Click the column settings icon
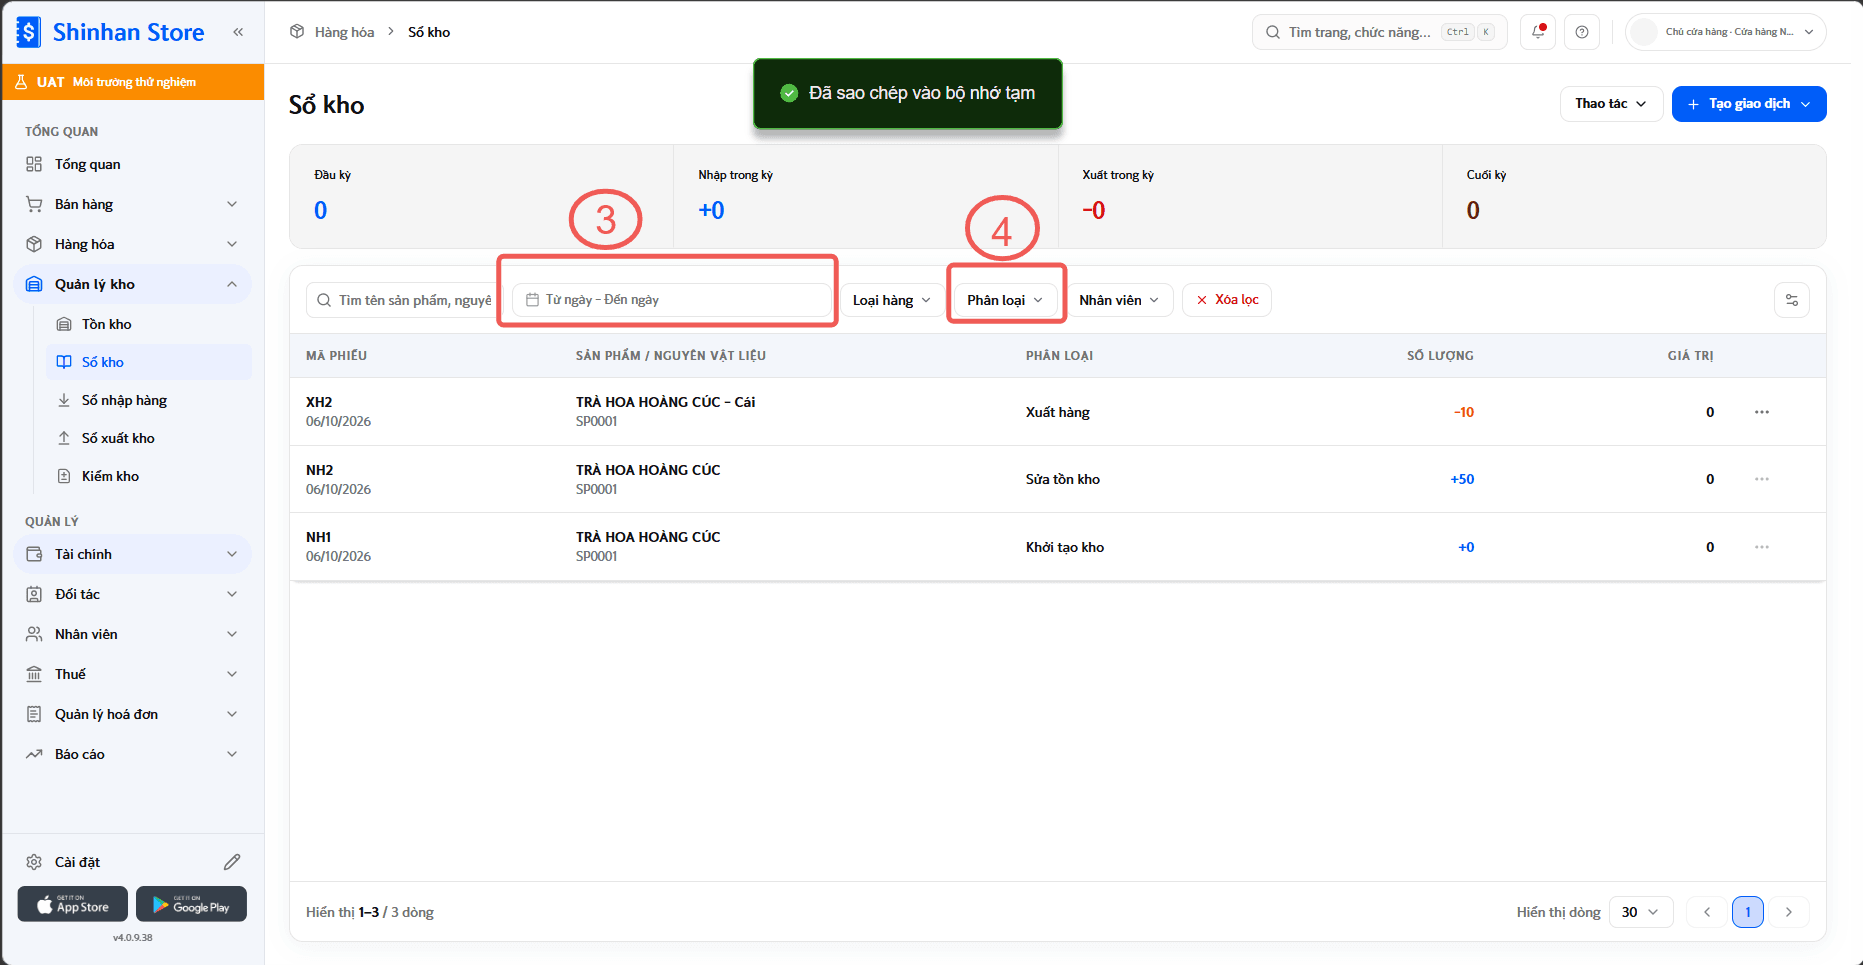This screenshot has width=1863, height=965. click(1792, 300)
